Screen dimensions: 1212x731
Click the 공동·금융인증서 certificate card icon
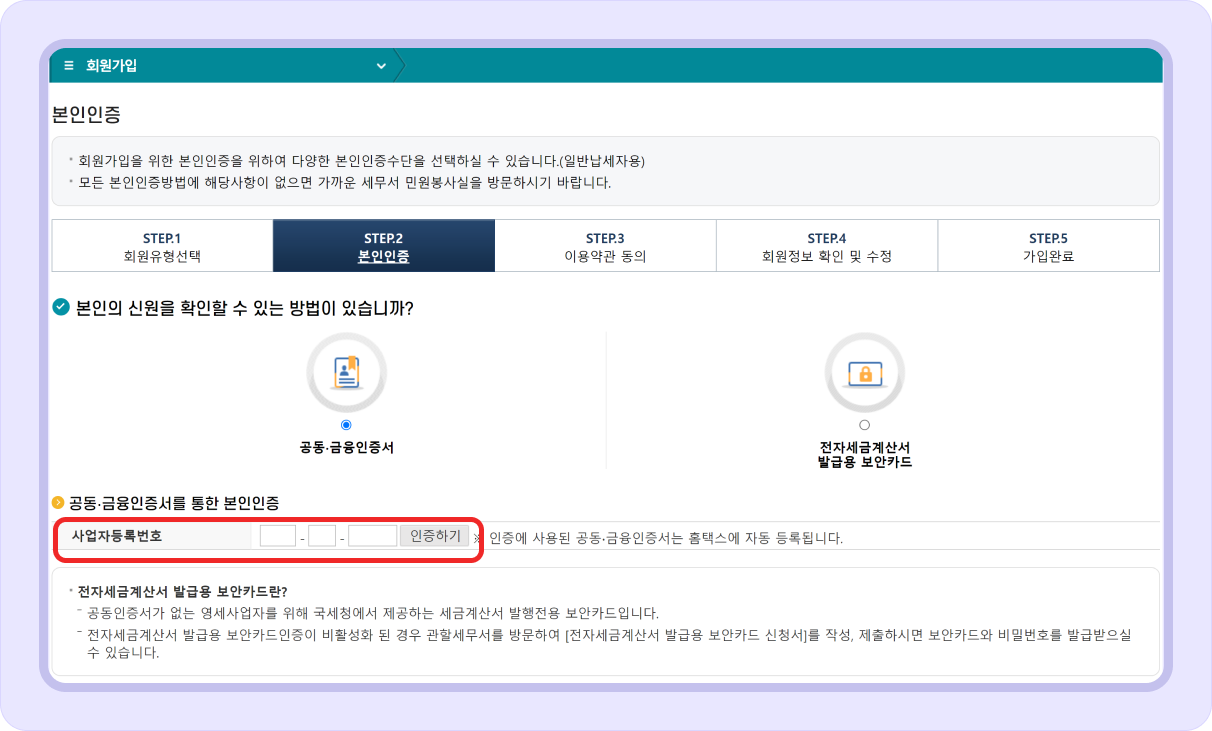pos(346,371)
